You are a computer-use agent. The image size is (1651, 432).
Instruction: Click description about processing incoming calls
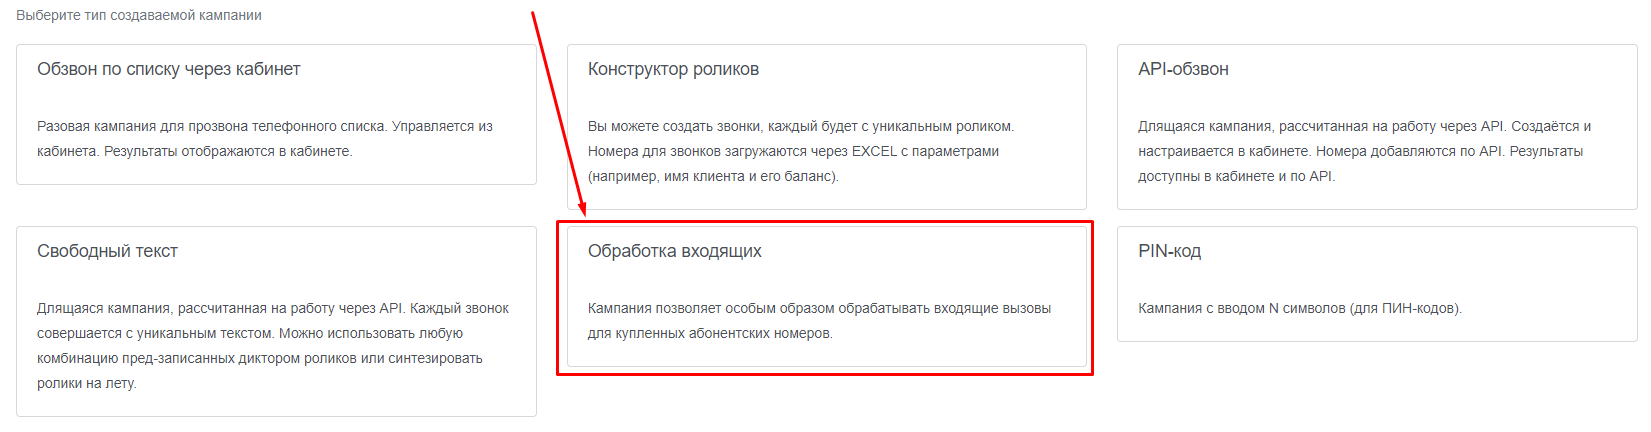[819, 321]
